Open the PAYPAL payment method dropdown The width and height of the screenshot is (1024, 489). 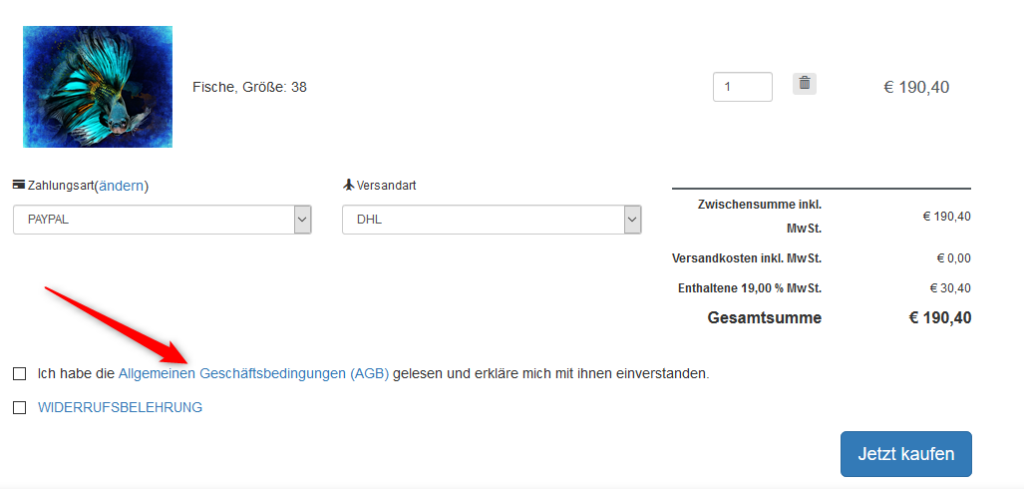point(162,220)
